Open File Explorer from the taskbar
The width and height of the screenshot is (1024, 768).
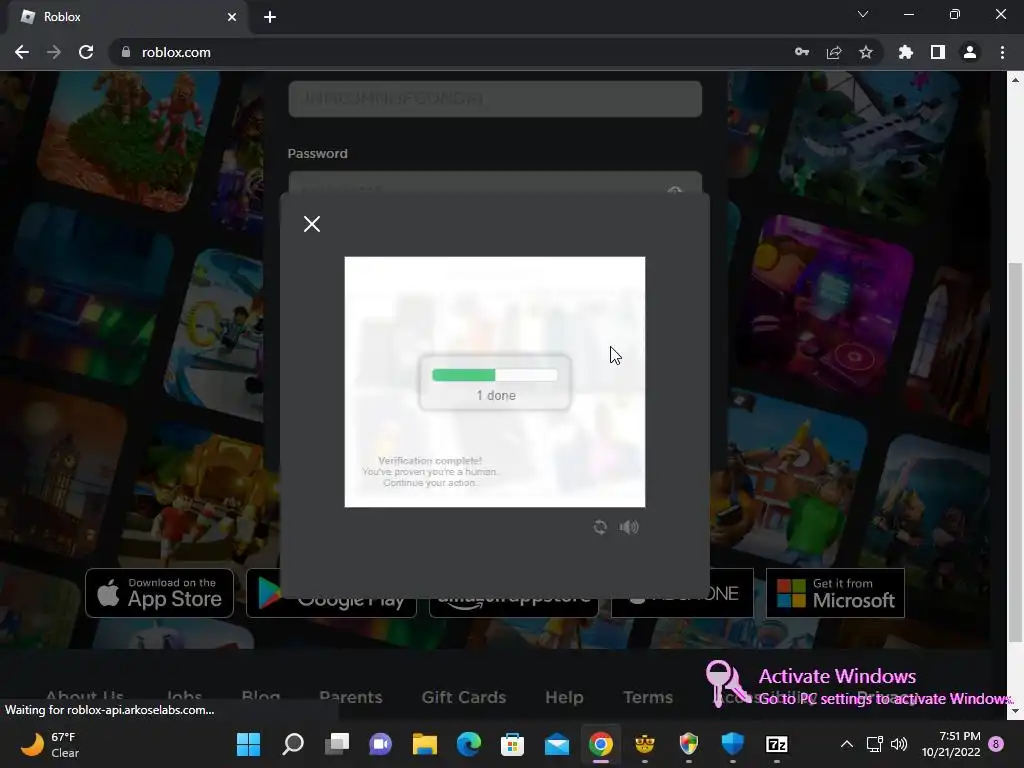pyautogui.click(x=424, y=744)
